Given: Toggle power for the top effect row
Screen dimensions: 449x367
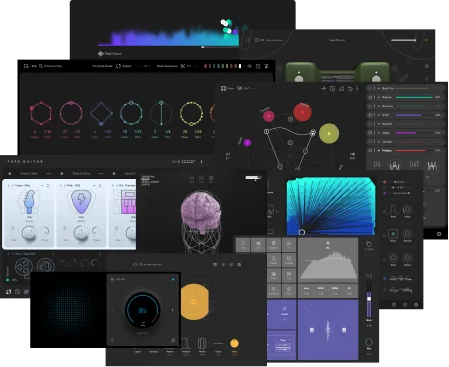Looking at the screenshot, I should point(370,88).
